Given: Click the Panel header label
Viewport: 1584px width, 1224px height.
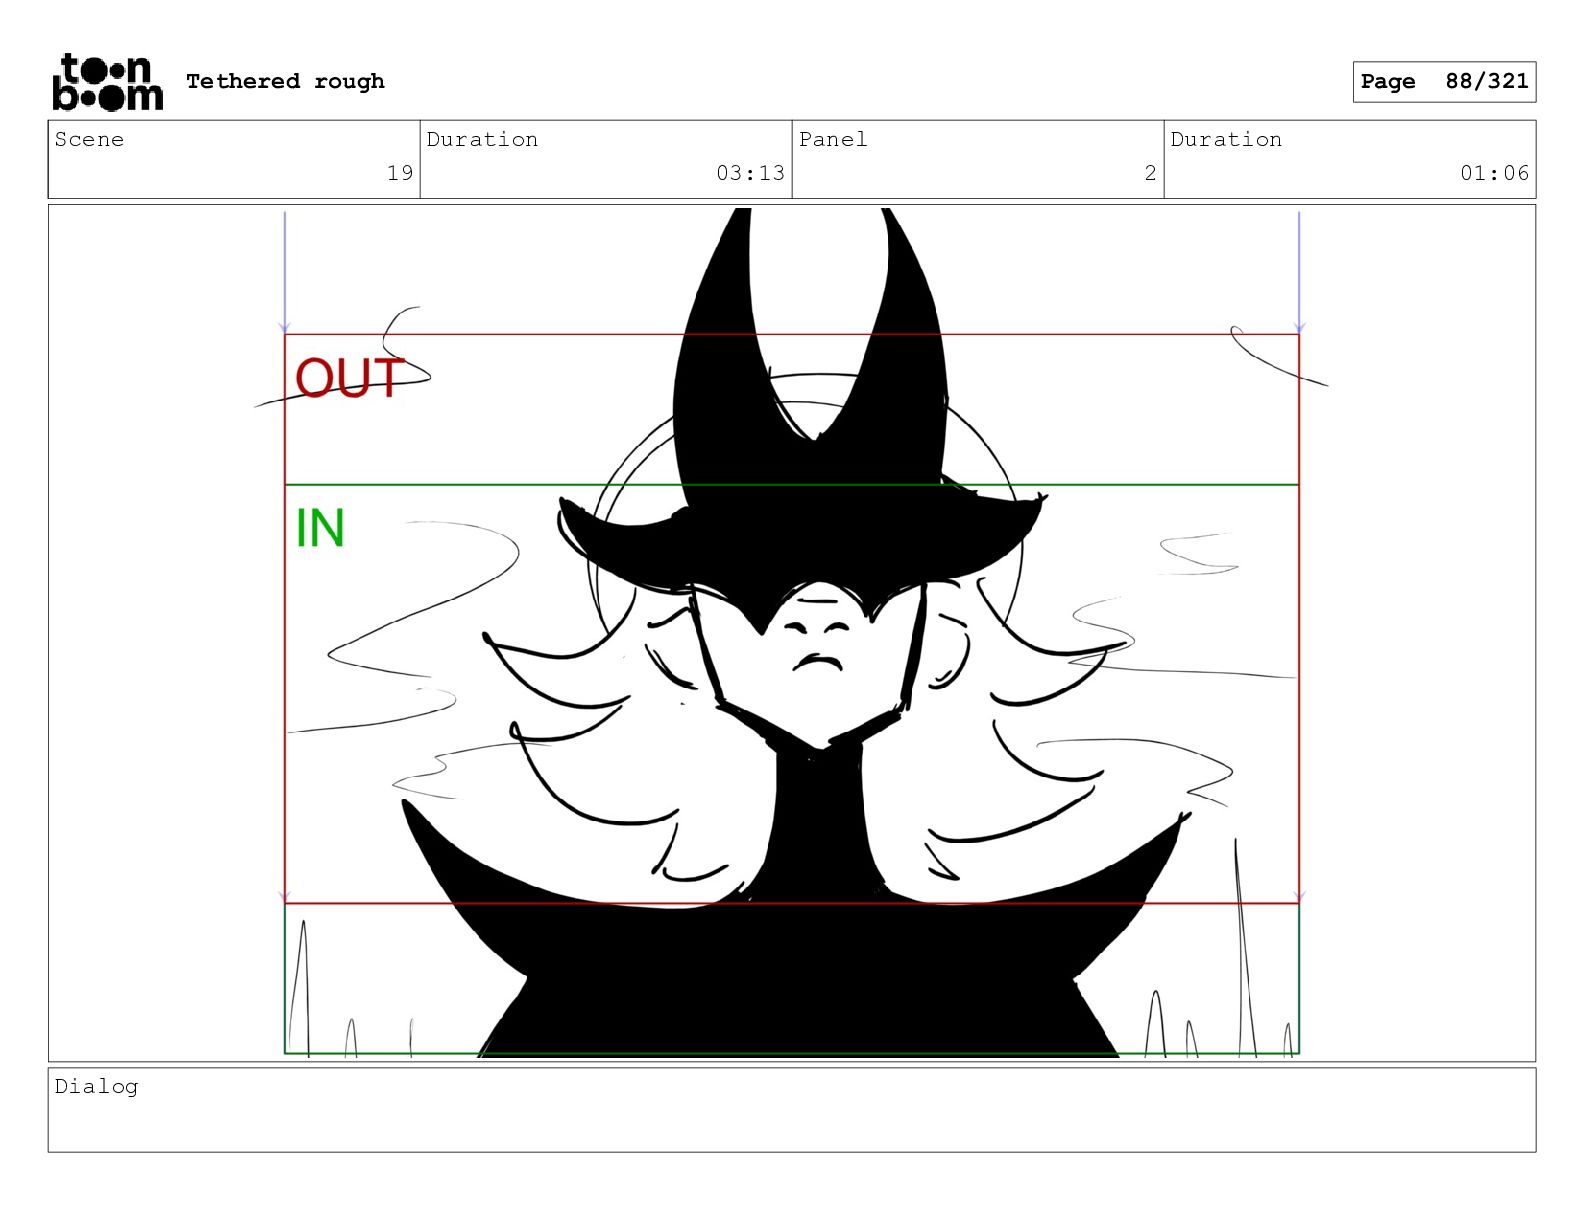Looking at the screenshot, I should tap(833, 139).
